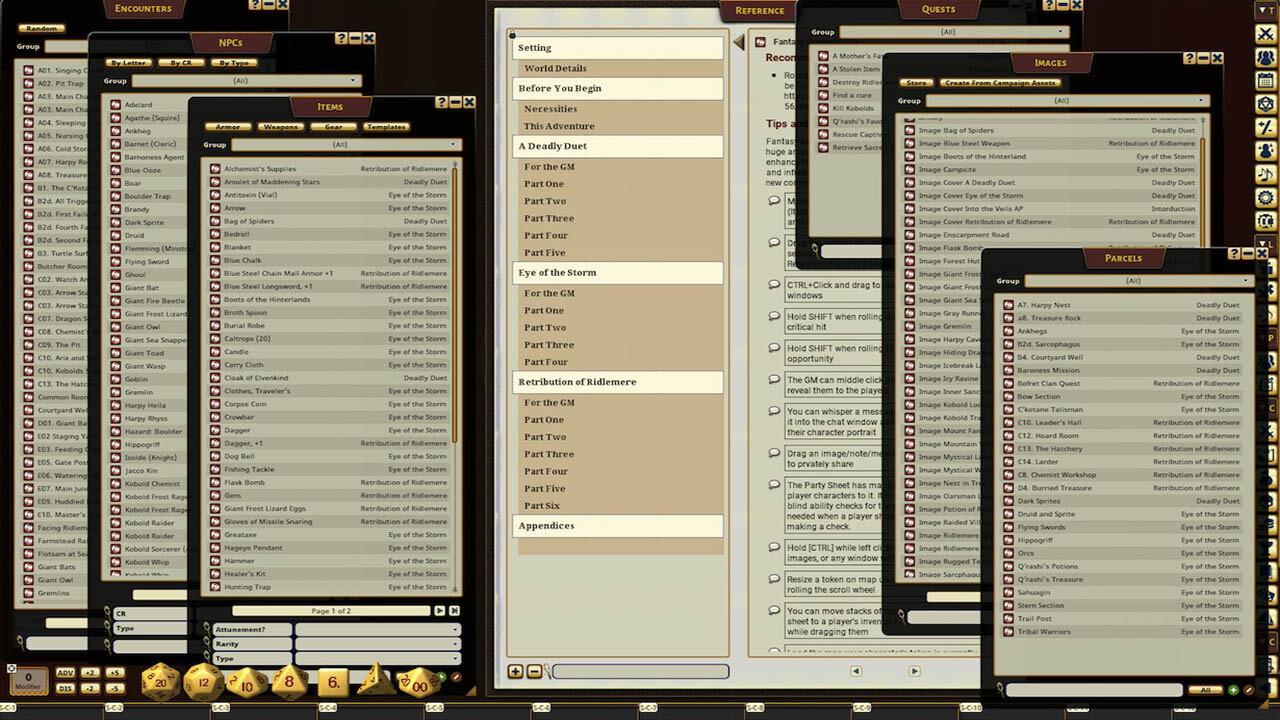The width and height of the screenshot is (1280, 720).
Task: Click the next page arrow in Items
Action: click(440, 610)
